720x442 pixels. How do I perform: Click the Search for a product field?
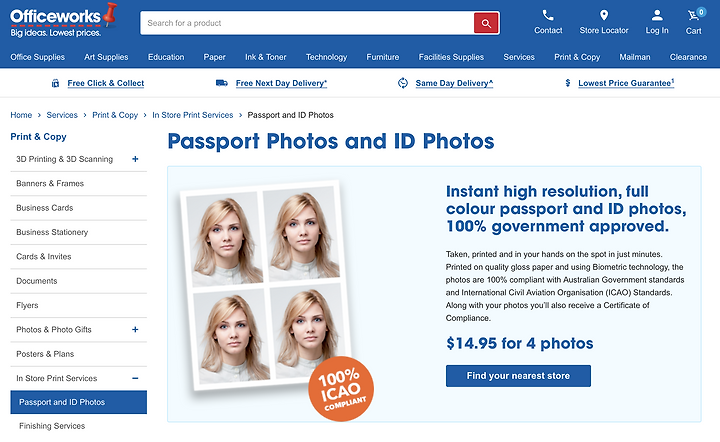307,23
